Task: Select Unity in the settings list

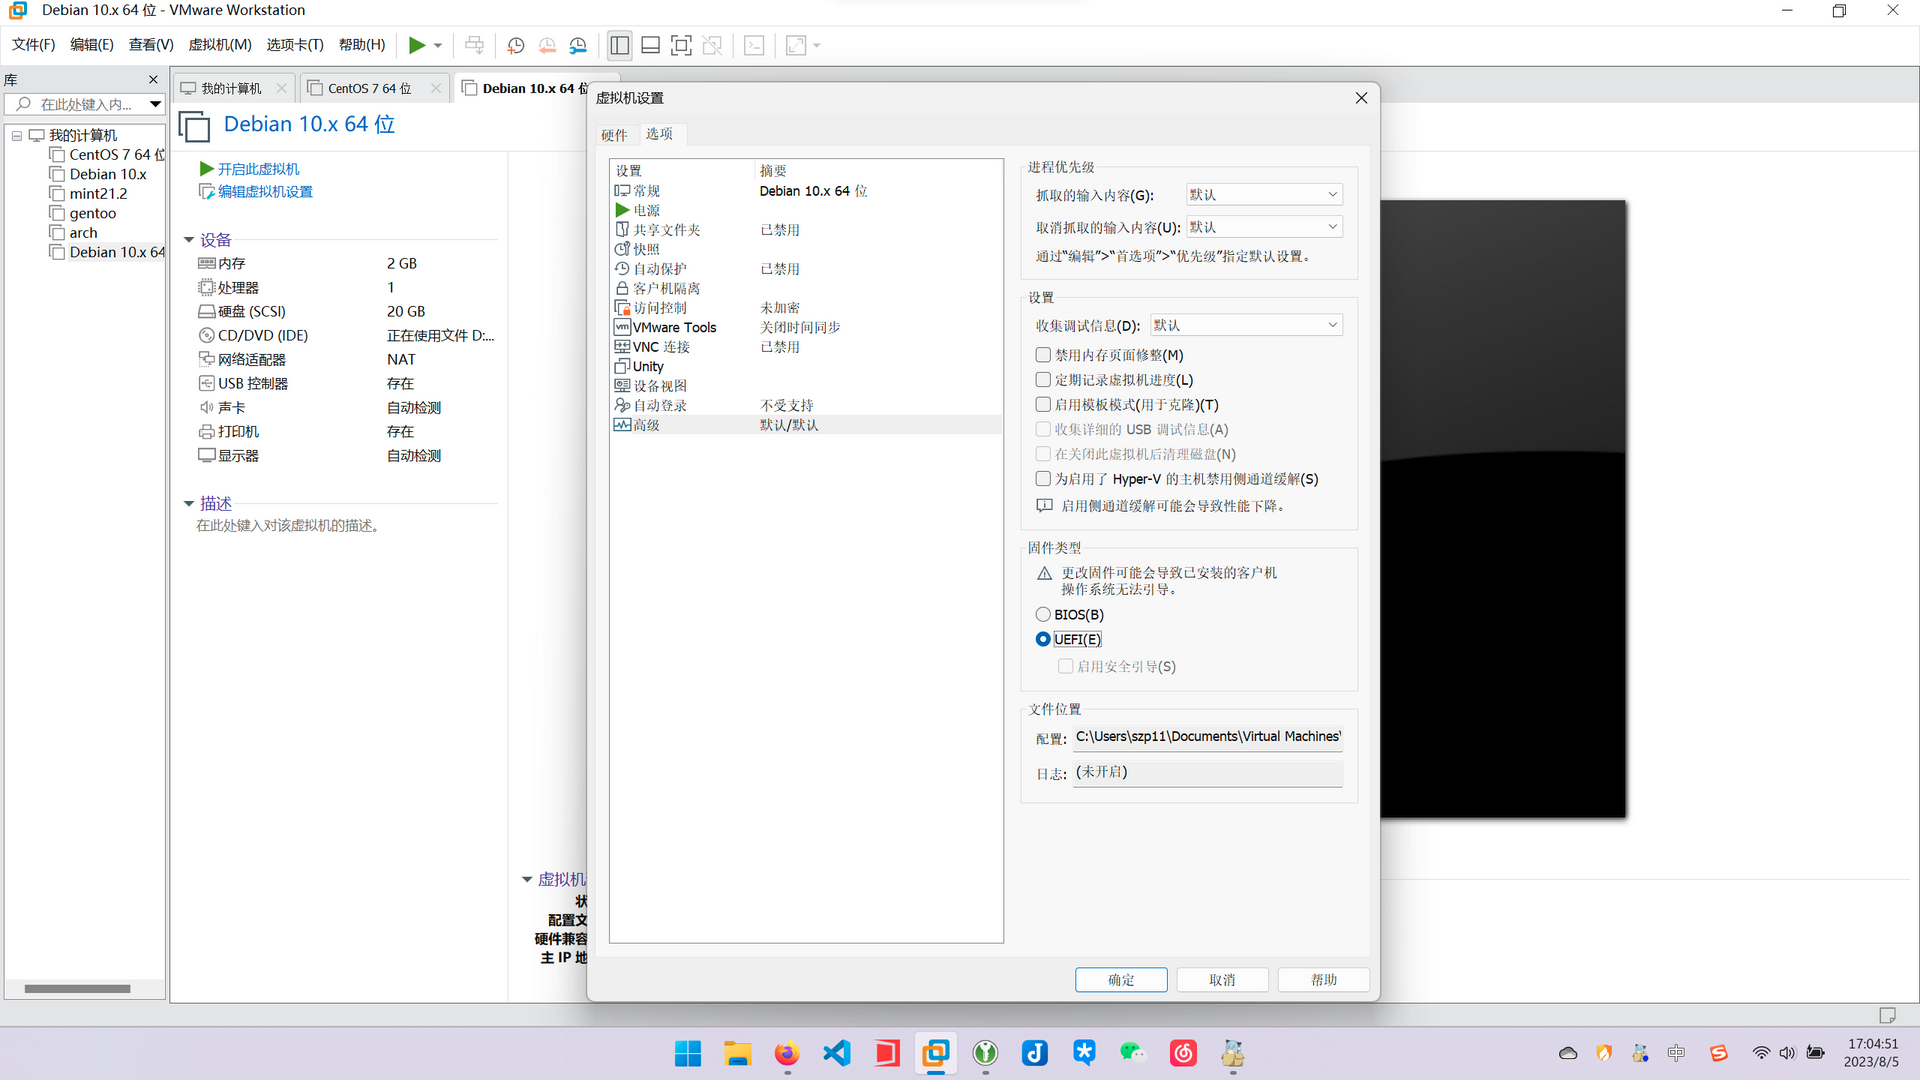Action: pyautogui.click(x=805, y=366)
